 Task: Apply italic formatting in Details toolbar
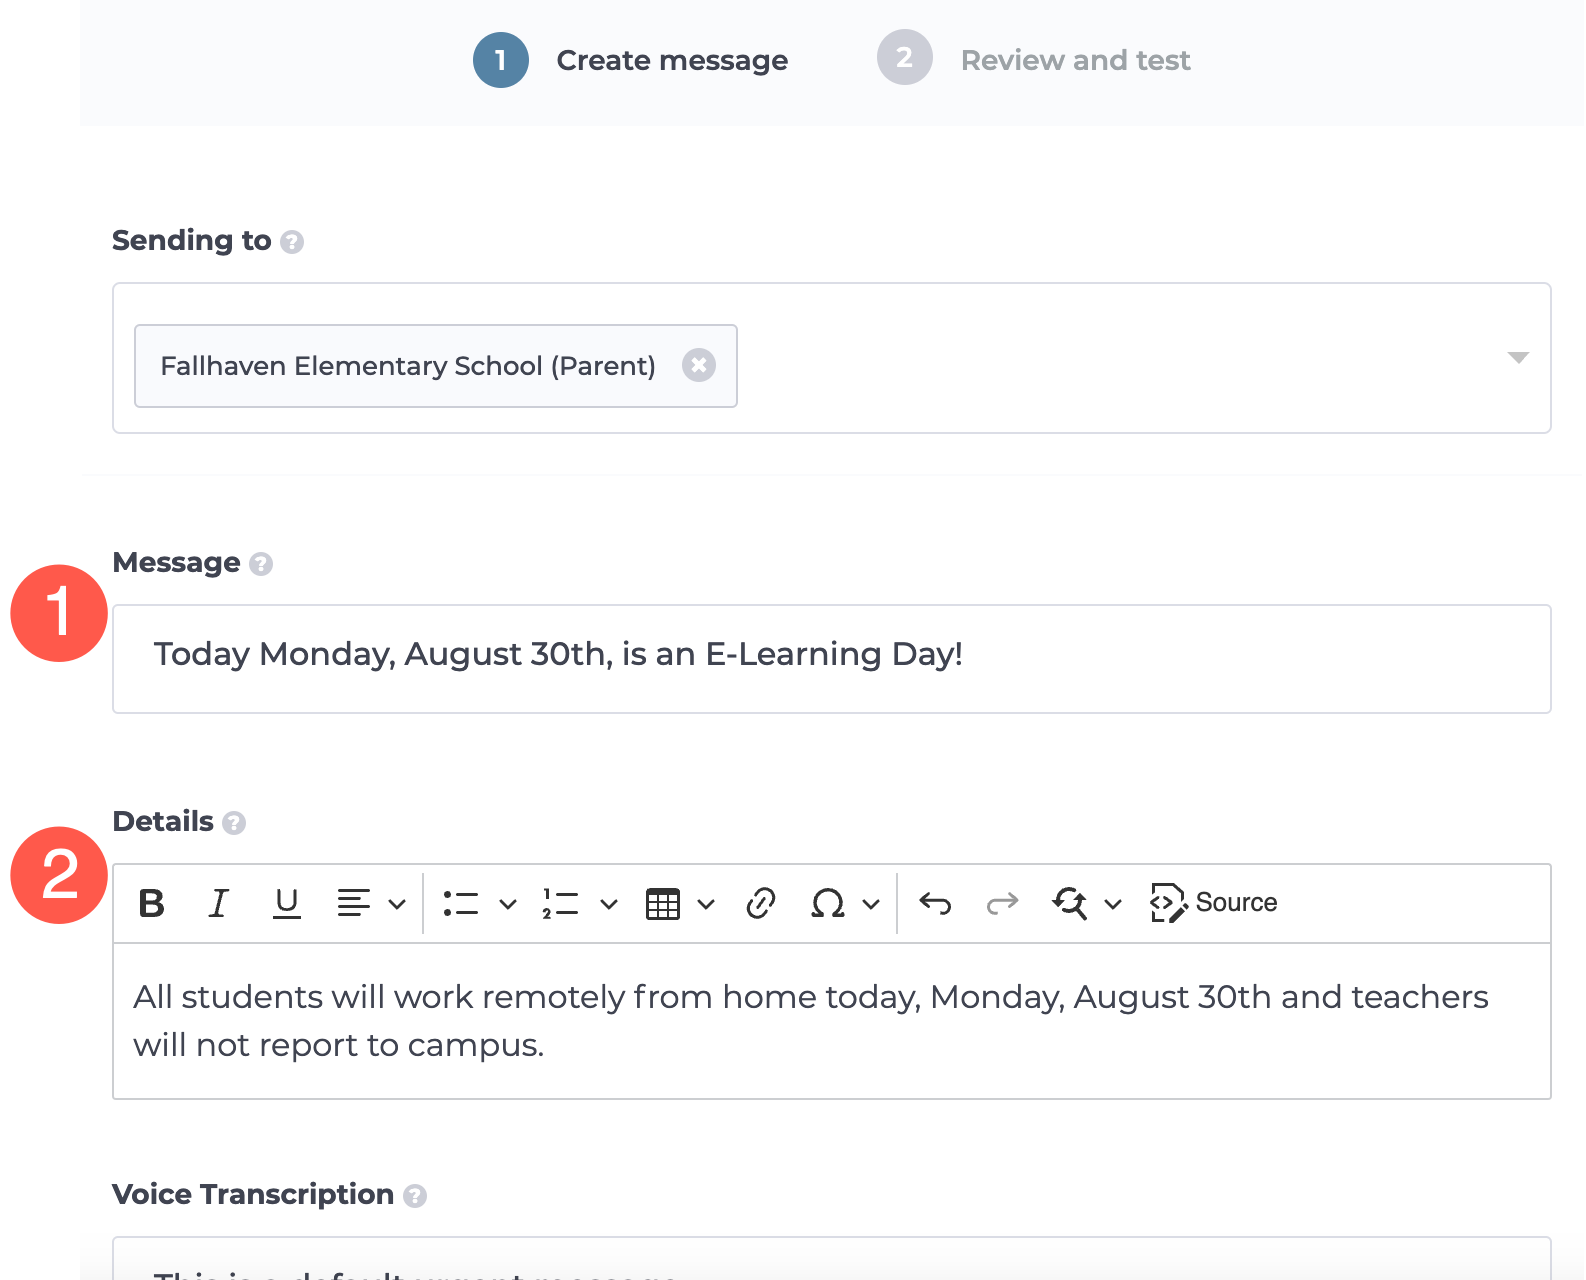coord(218,904)
